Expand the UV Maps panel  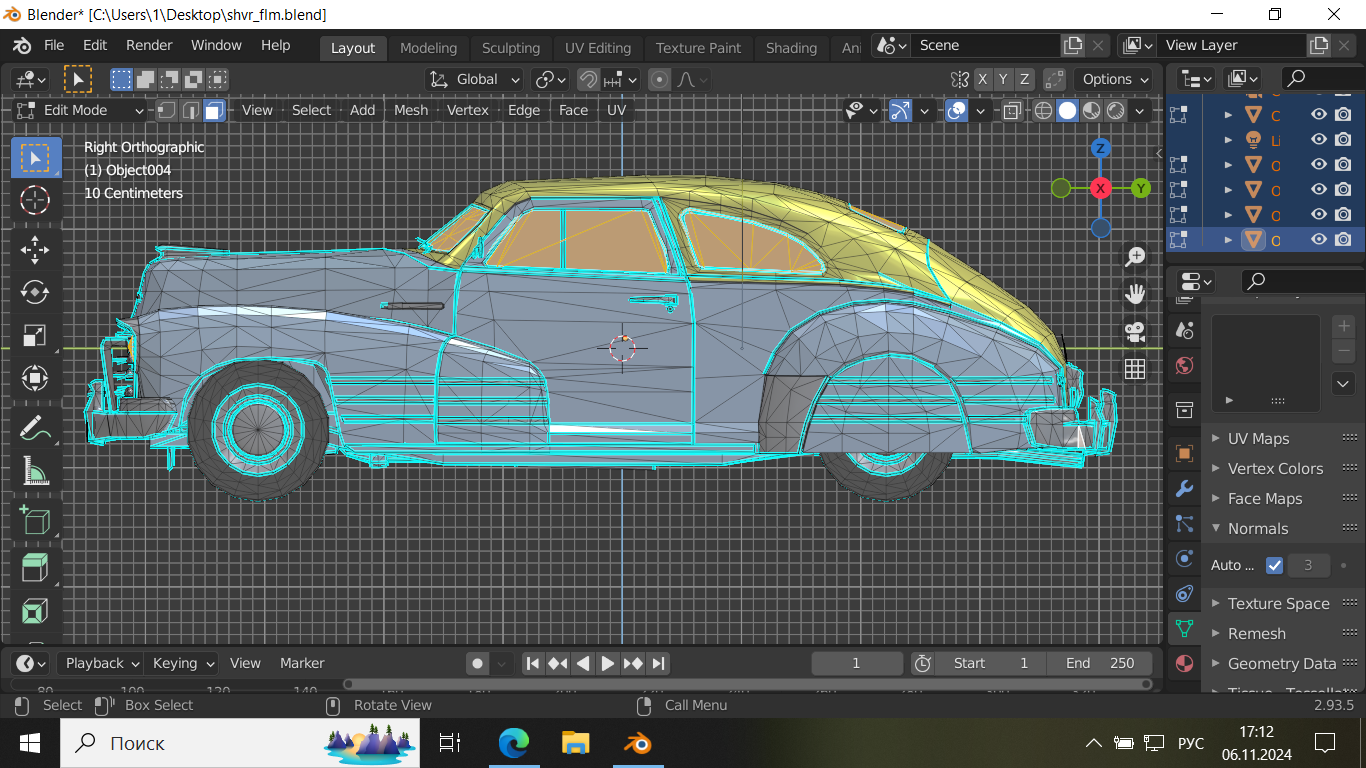point(1258,438)
